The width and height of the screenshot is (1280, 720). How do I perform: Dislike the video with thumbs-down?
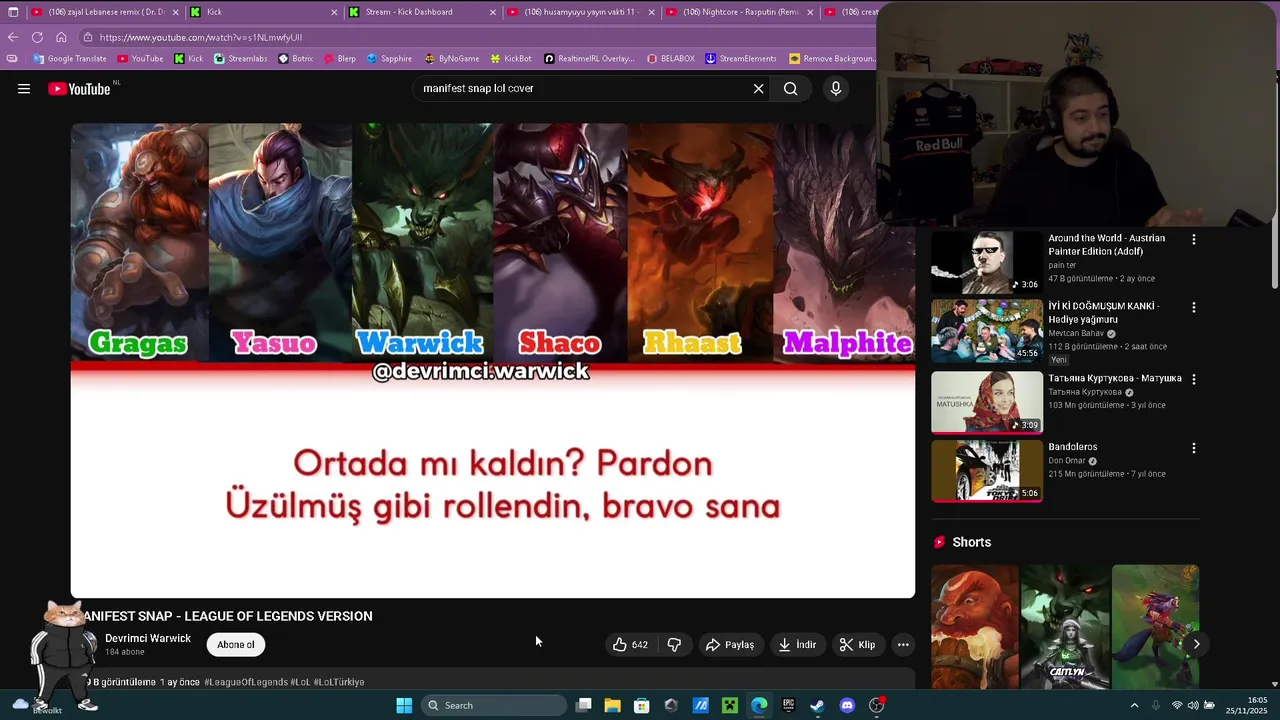pos(675,645)
